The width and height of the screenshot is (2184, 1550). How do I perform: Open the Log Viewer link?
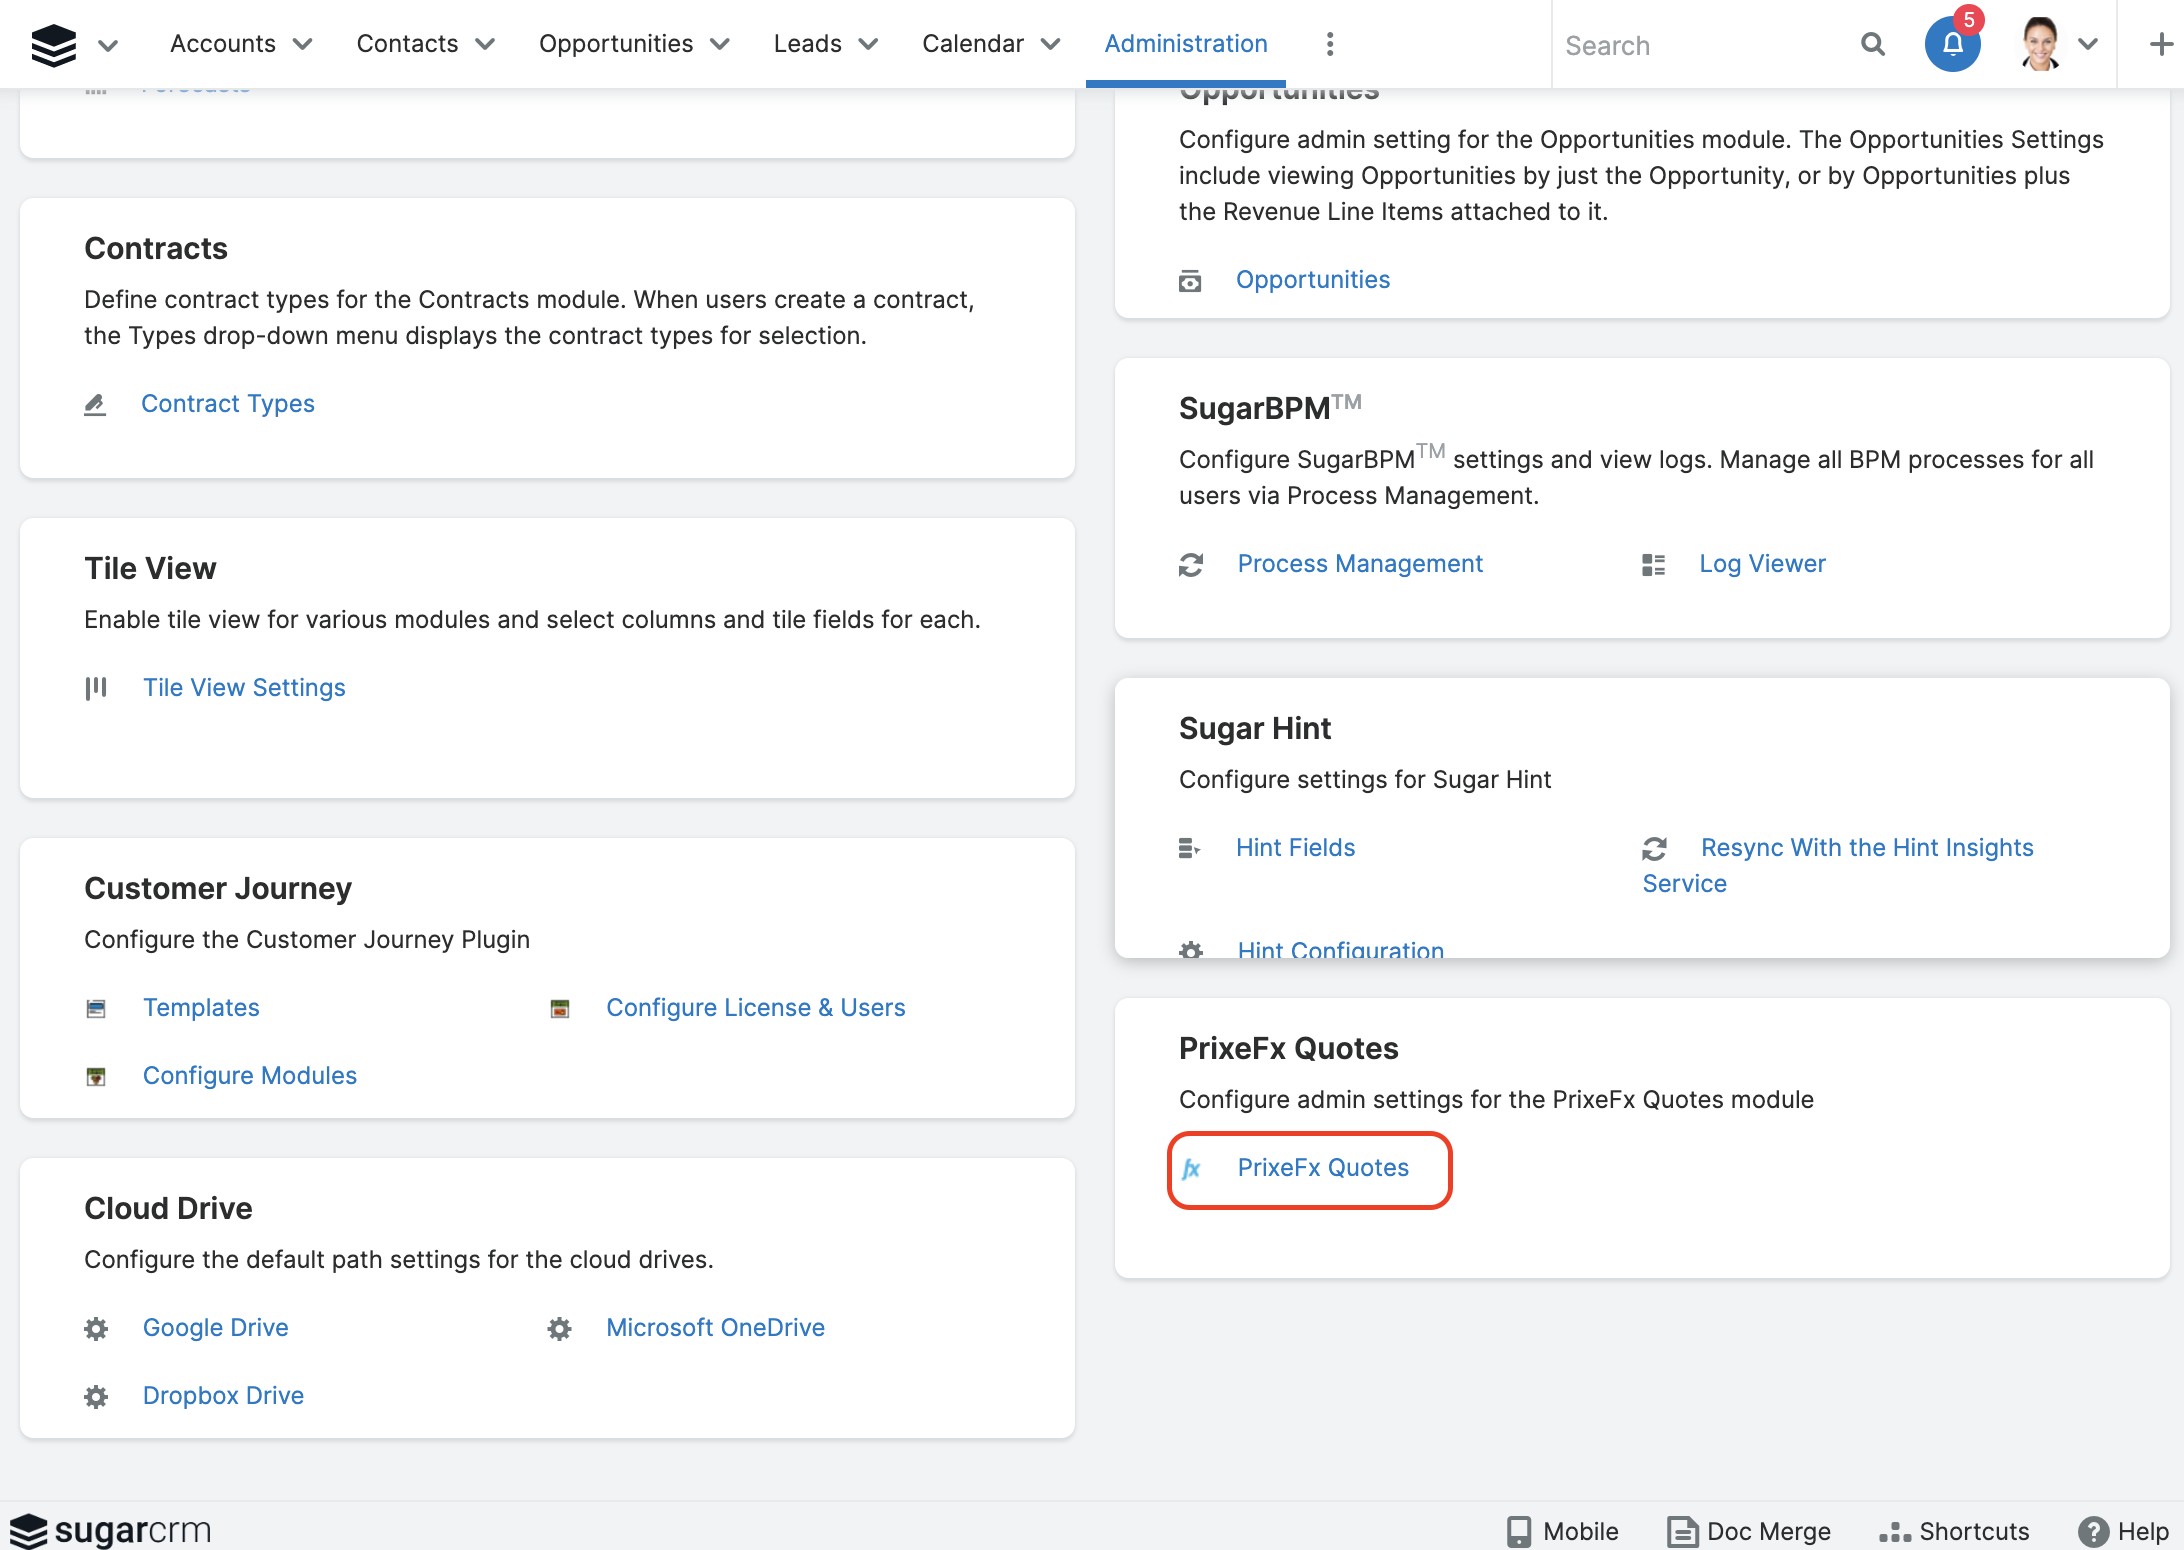tap(1762, 564)
